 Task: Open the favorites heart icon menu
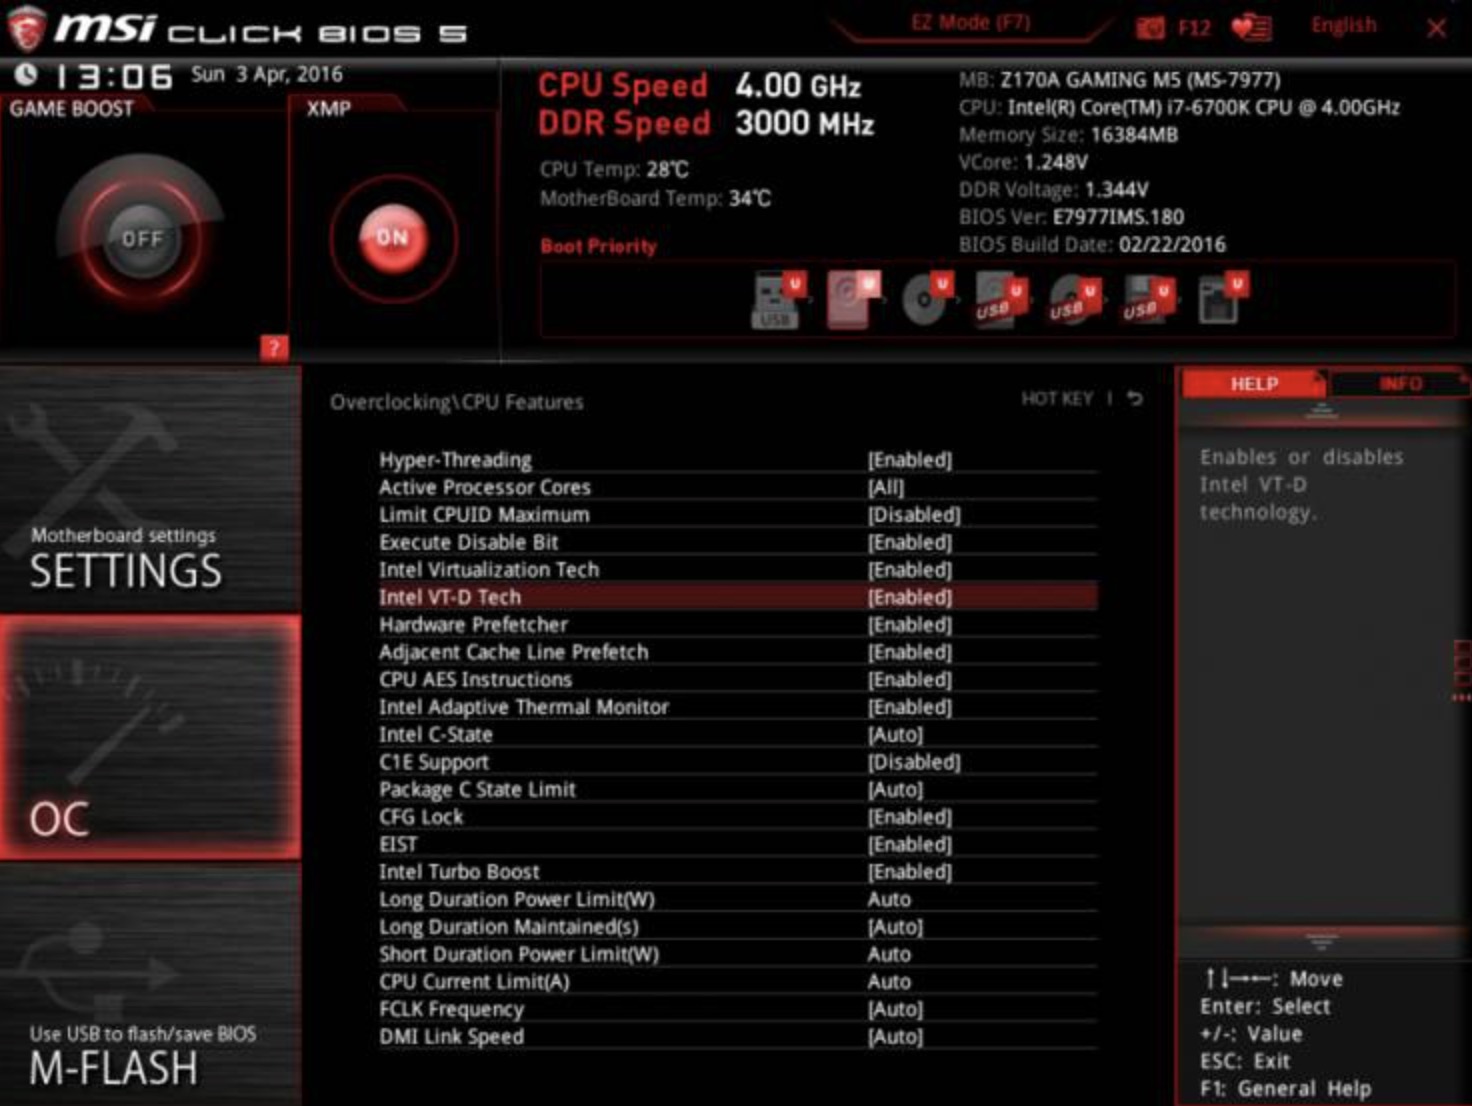pos(1251,27)
